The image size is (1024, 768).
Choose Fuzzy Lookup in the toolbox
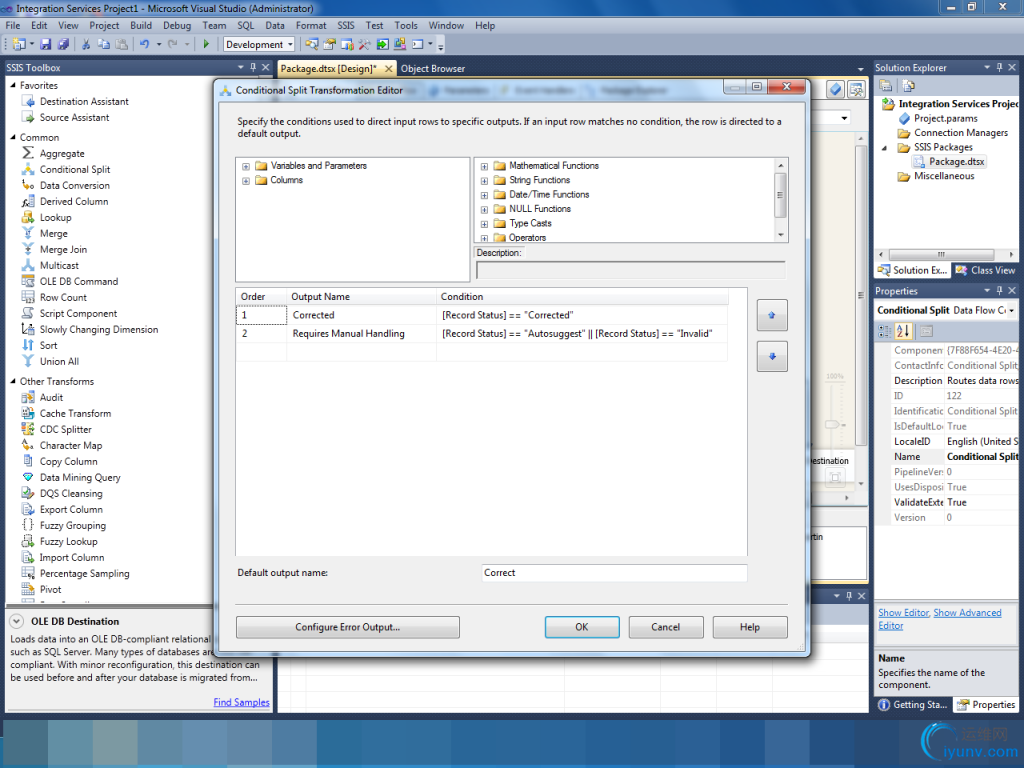tap(68, 541)
